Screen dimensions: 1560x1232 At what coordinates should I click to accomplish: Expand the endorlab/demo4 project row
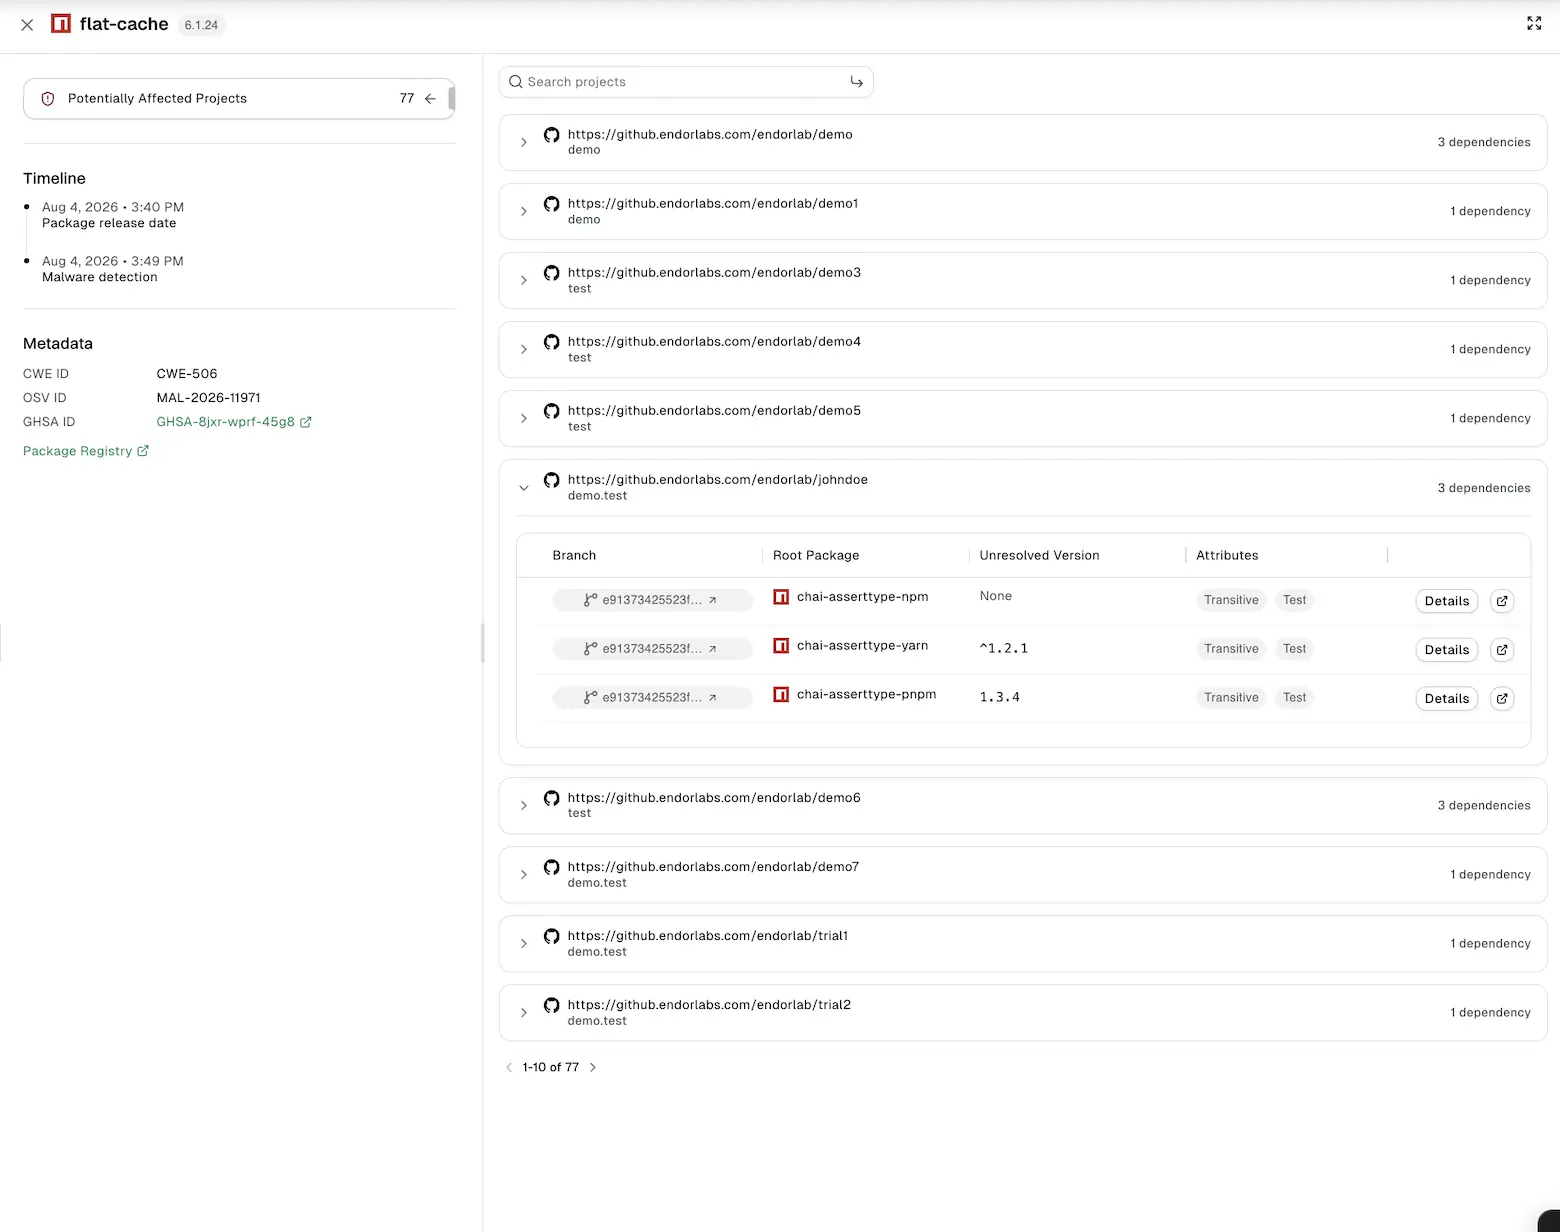pos(523,349)
